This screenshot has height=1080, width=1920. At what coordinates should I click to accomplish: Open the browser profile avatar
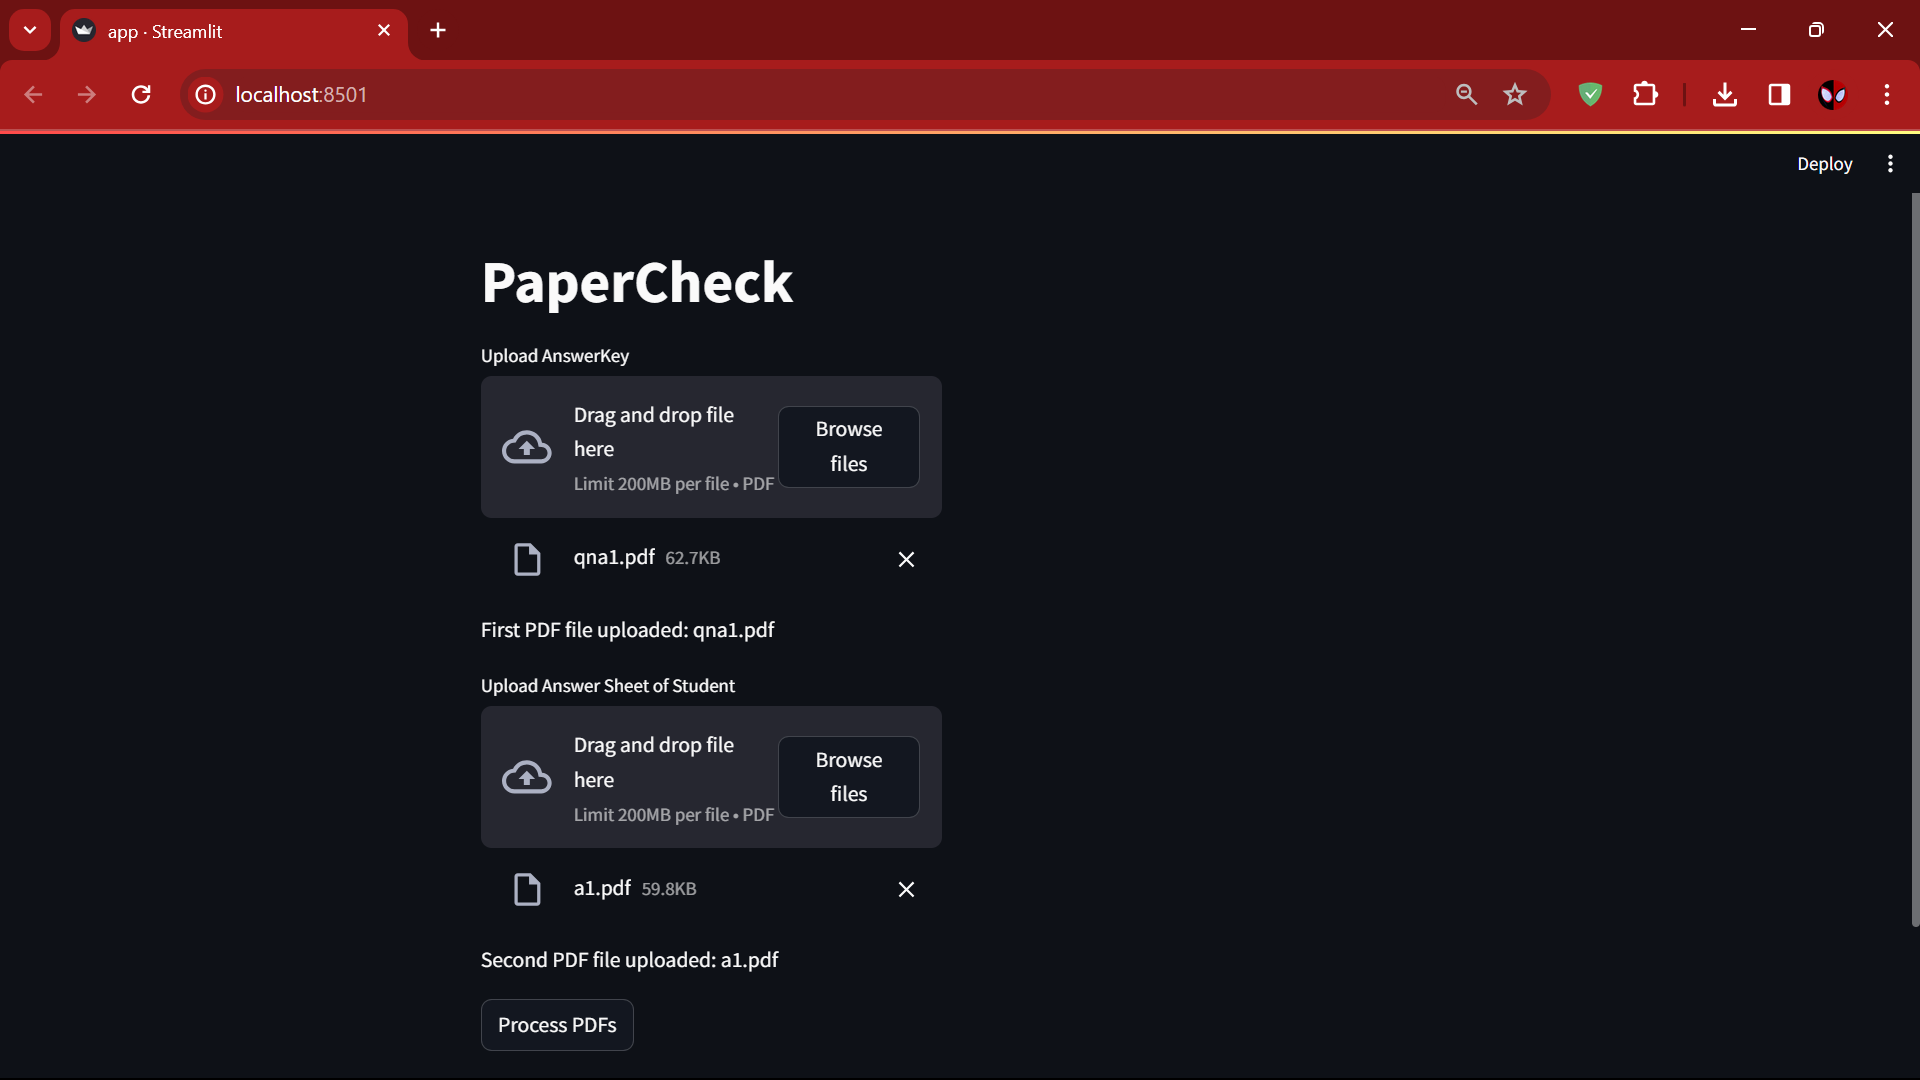(1832, 95)
